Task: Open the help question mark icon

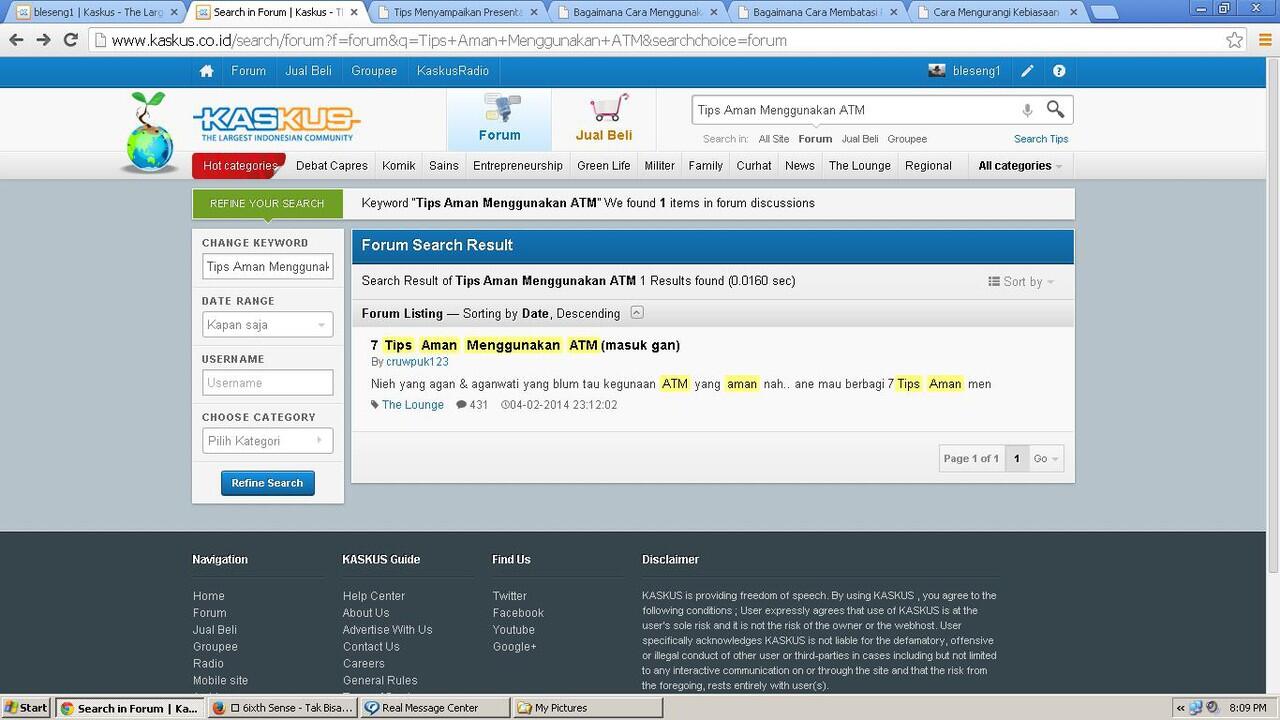Action: 1059,71
